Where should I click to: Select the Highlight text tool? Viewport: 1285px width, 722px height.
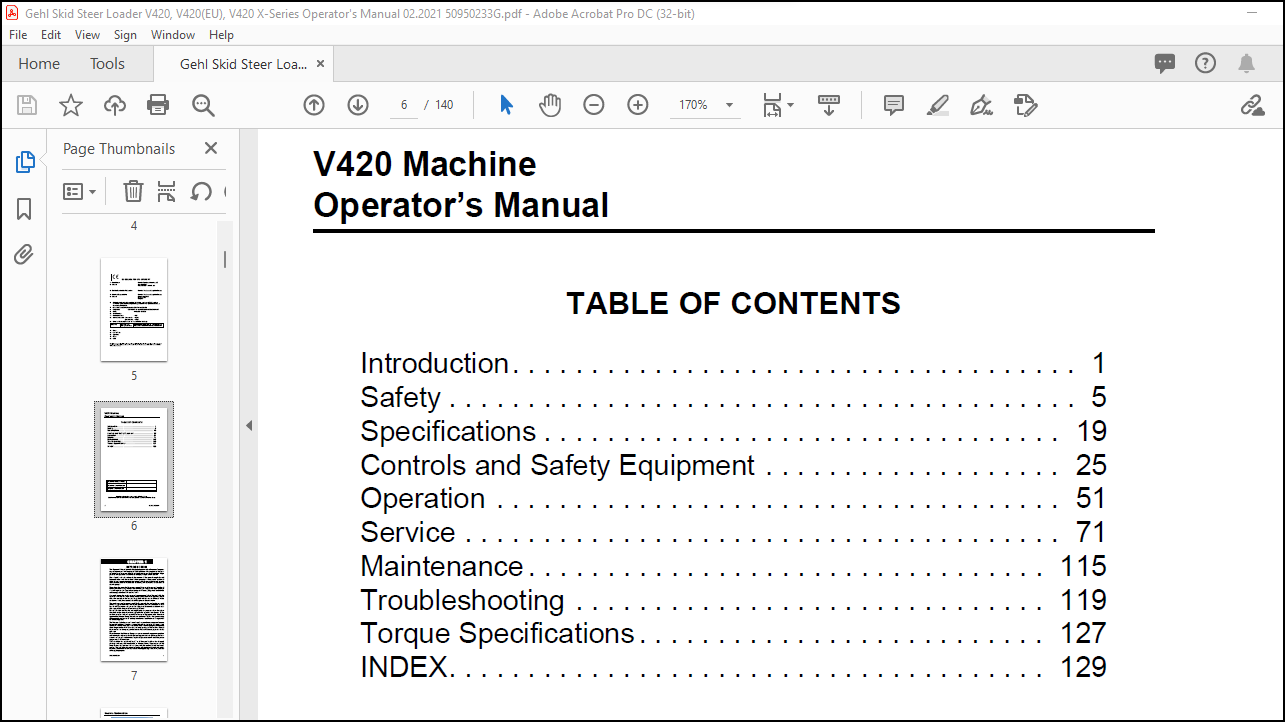pyautogui.click(x=938, y=105)
